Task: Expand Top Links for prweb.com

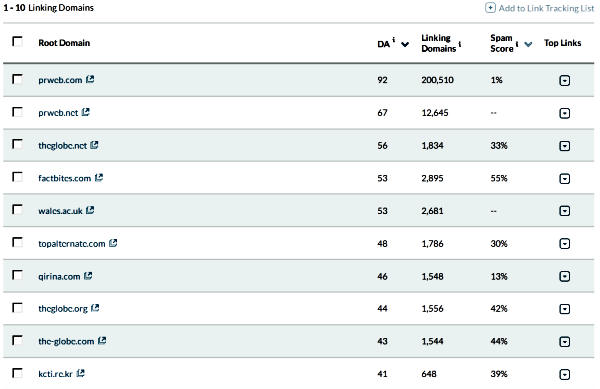Action: pyautogui.click(x=565, y=80)
